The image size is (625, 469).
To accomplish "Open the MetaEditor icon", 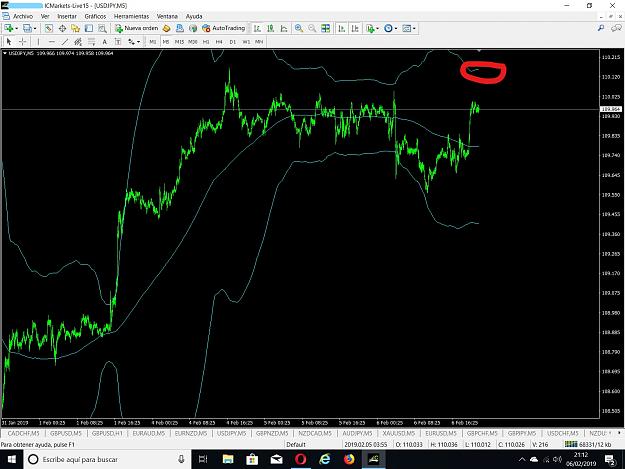I will point(166,28).
